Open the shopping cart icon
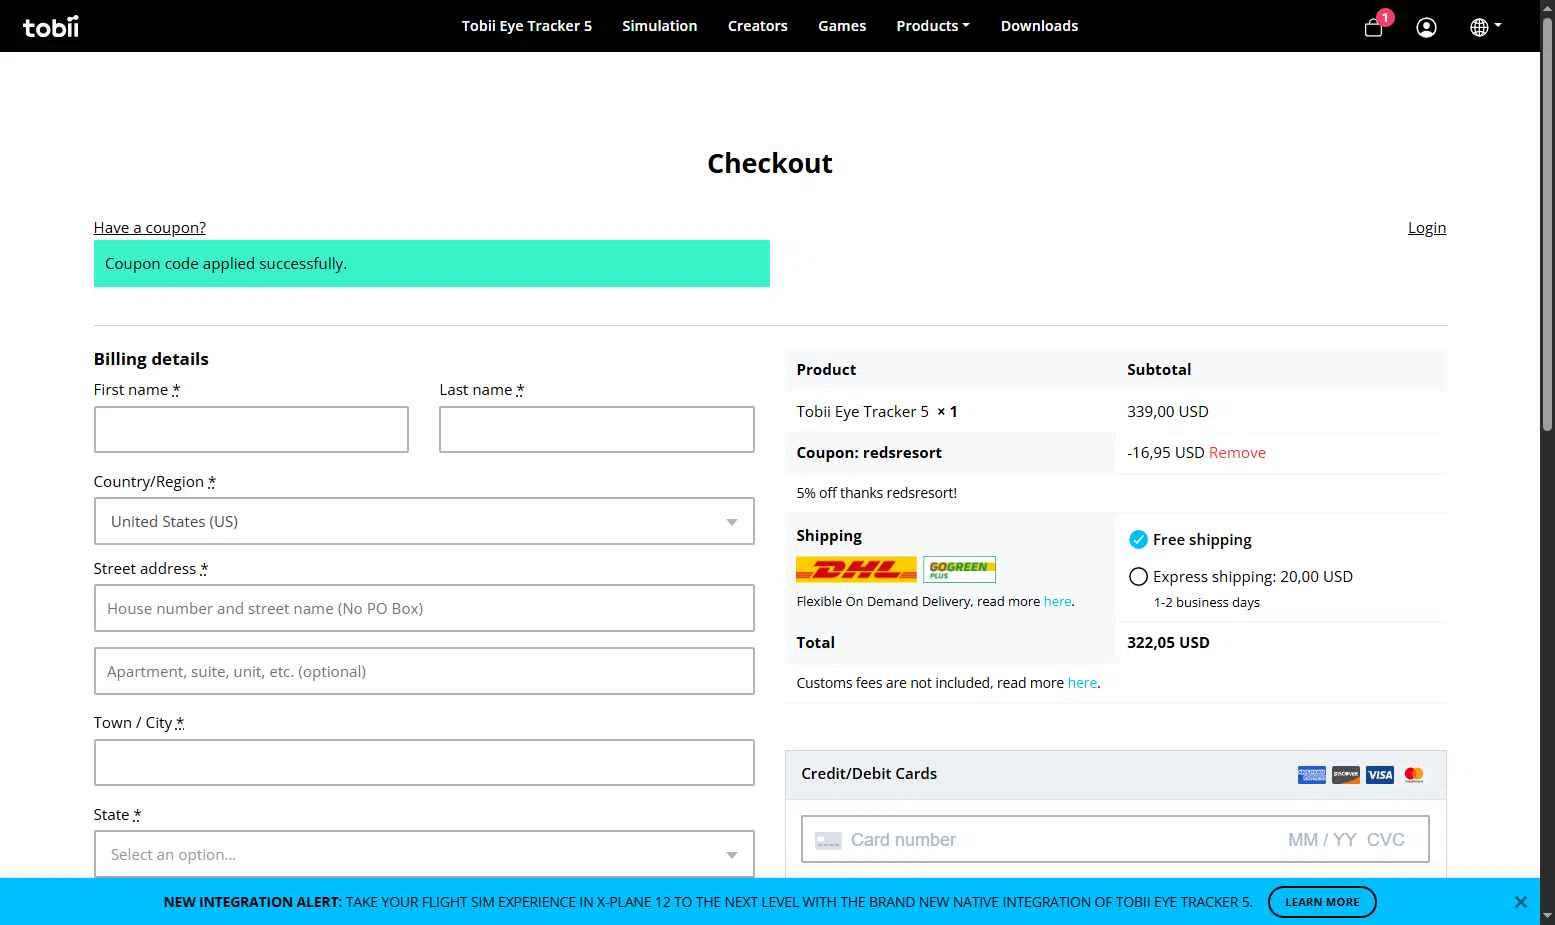 tap(1374, 27)
